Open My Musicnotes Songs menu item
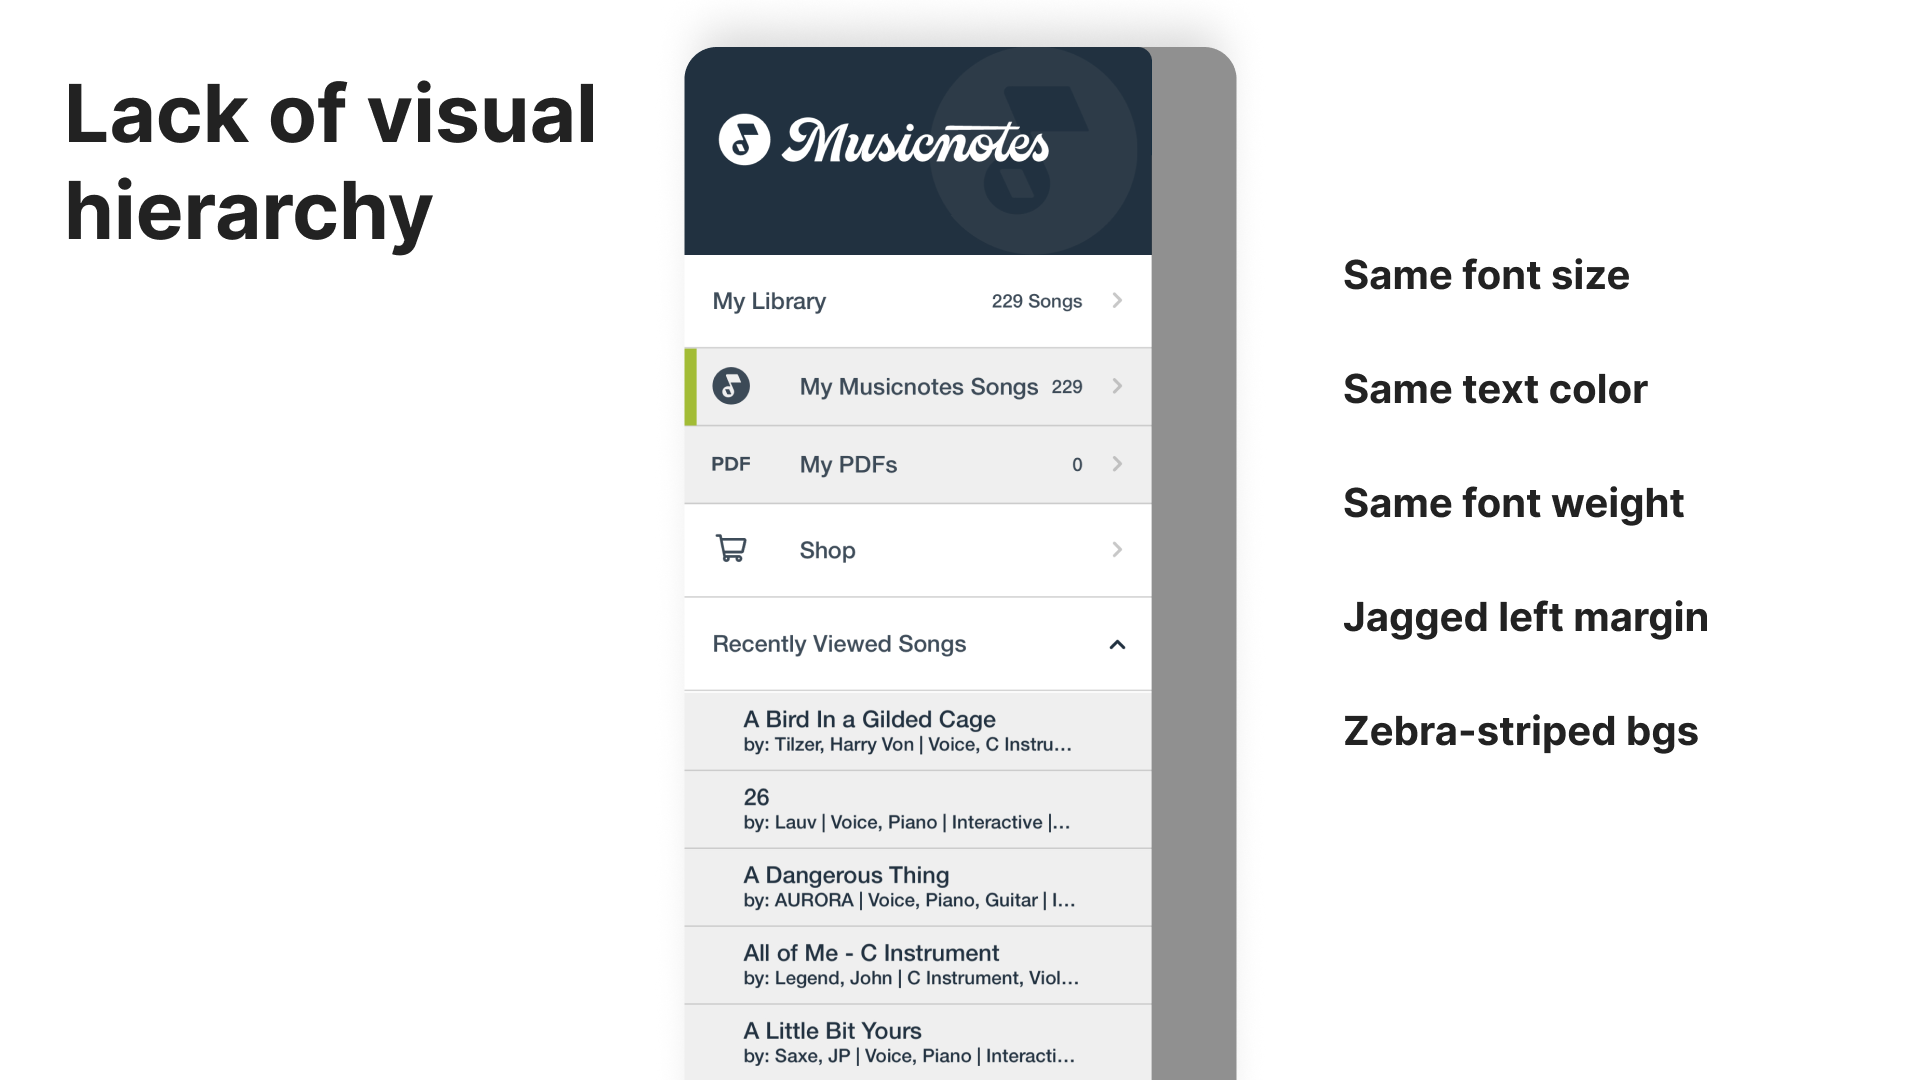Screen dimensions: 1920x1080 click(918, 387)
